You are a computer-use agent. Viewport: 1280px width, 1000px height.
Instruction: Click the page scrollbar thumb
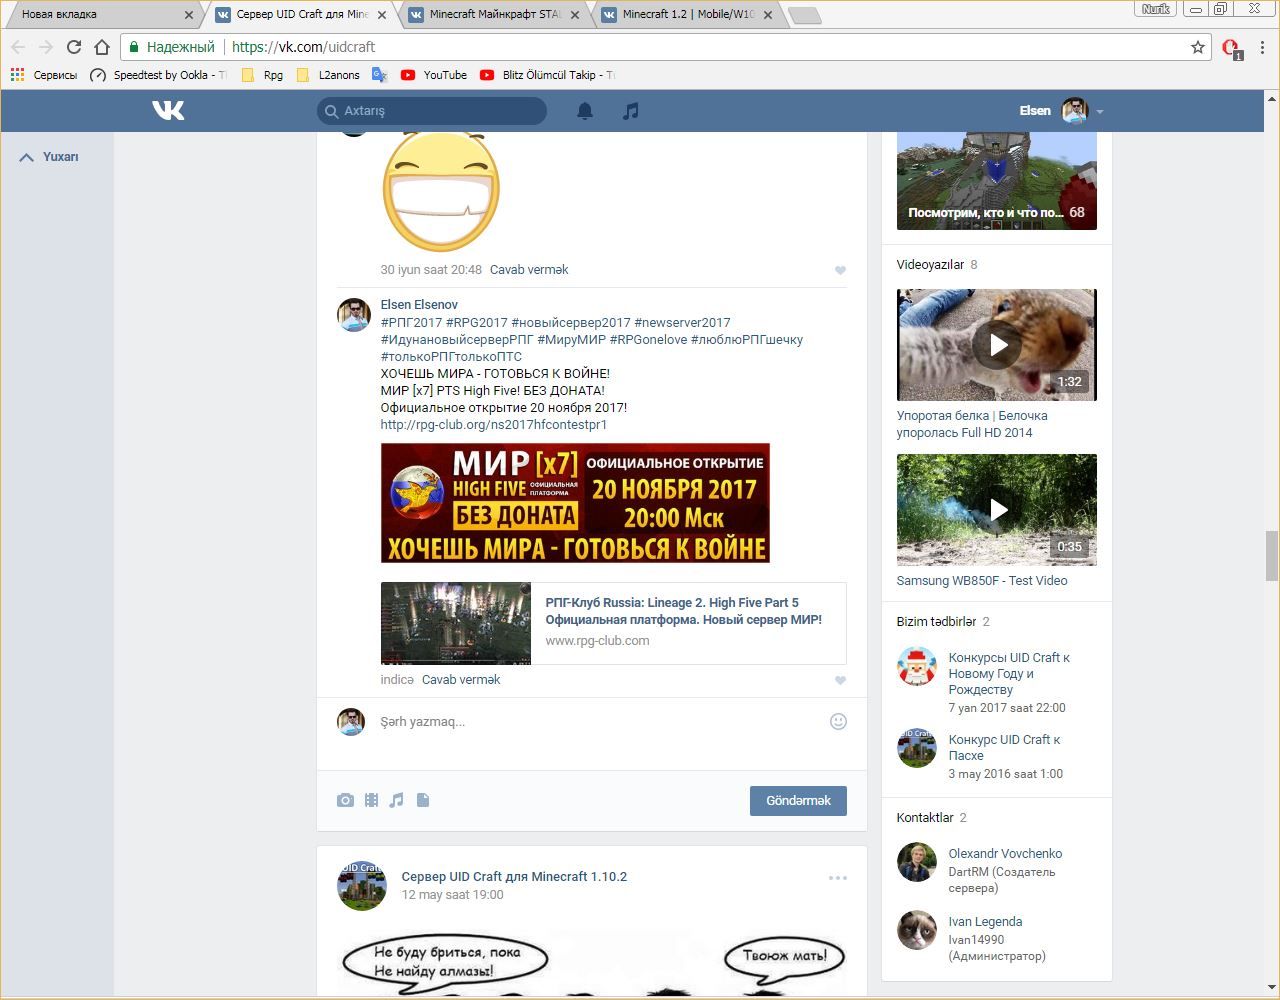1272,556
